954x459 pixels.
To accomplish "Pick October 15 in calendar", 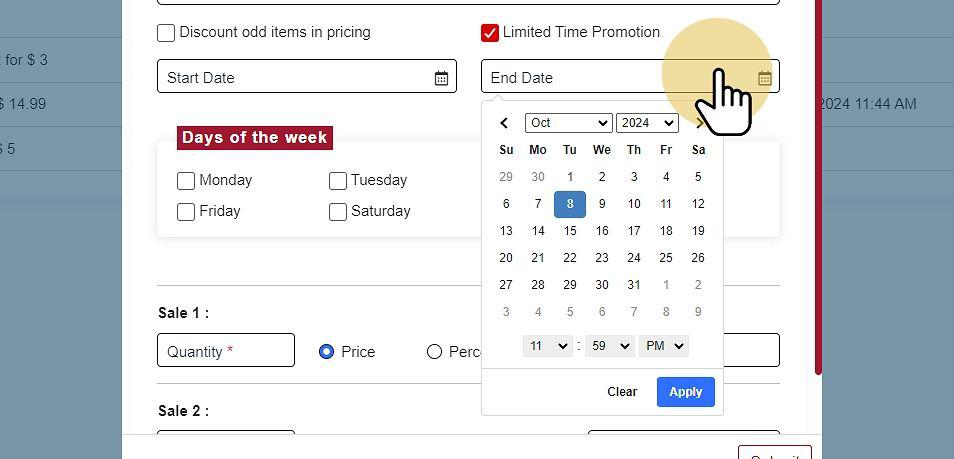I will (x=570, y=231).
